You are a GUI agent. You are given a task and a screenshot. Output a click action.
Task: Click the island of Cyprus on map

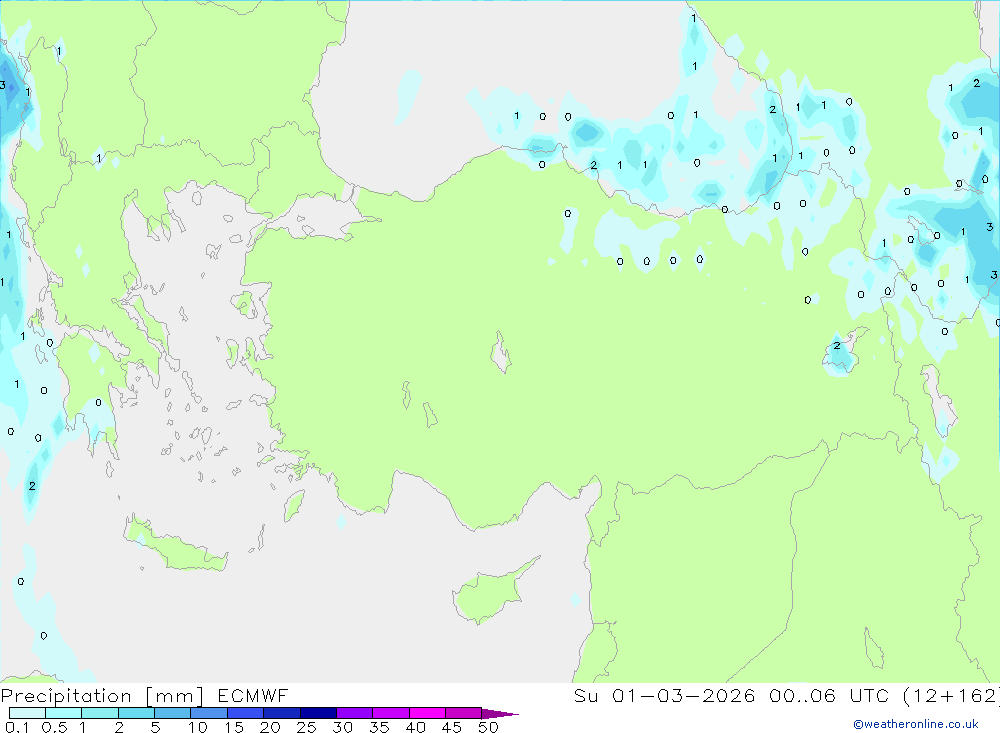(x=490, y=595)
